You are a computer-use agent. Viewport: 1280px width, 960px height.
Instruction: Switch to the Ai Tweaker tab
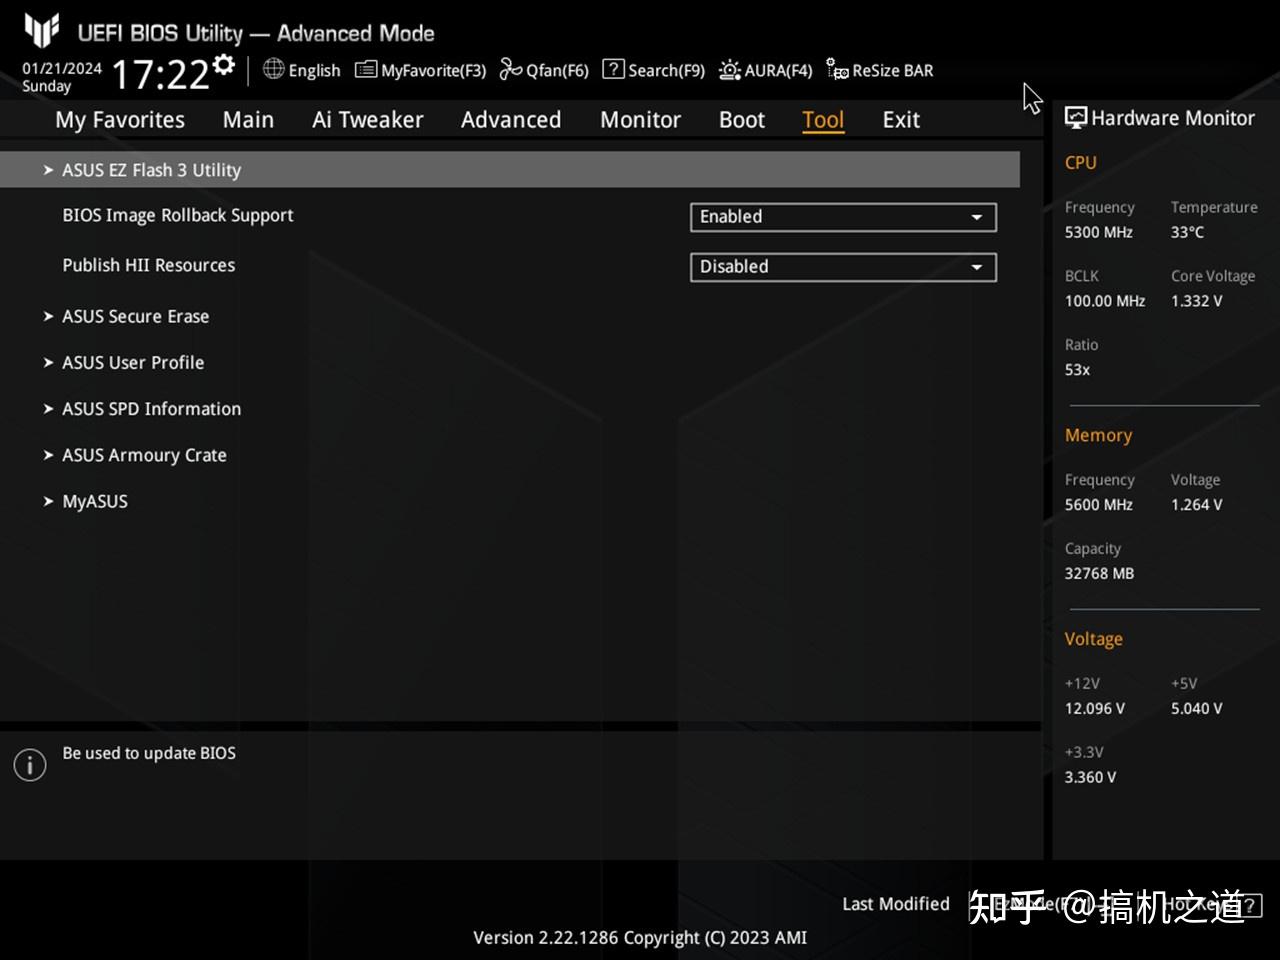click(367, 119)
